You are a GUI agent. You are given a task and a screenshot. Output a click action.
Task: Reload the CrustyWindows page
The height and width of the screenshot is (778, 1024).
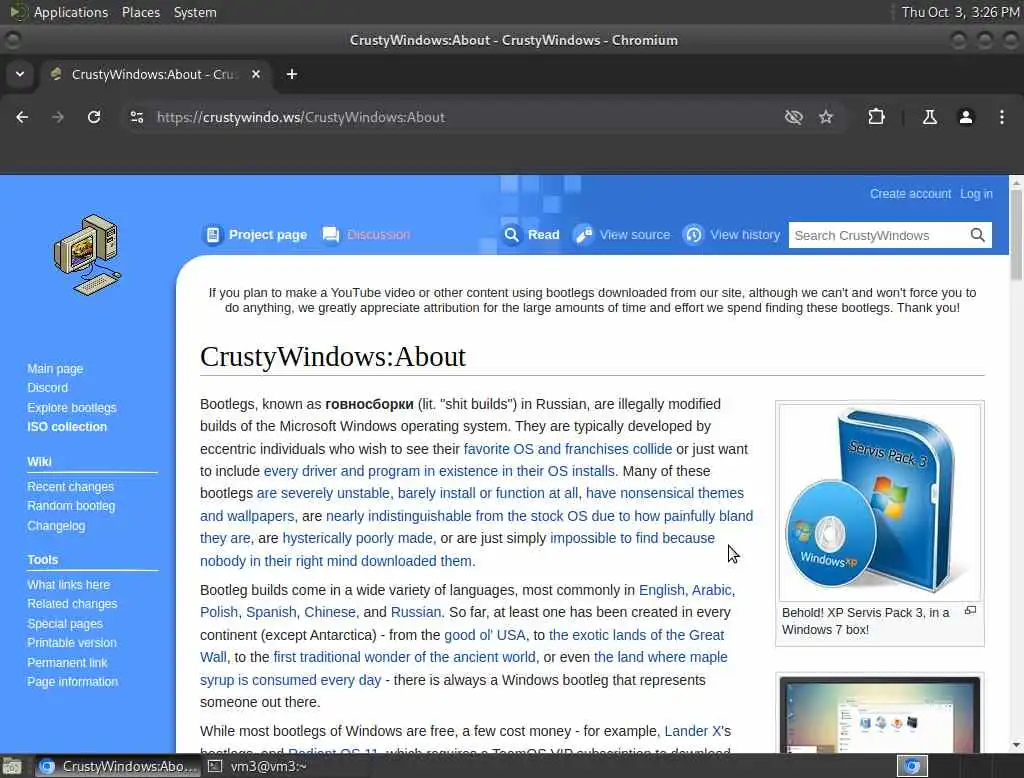(x=94, y=117)
